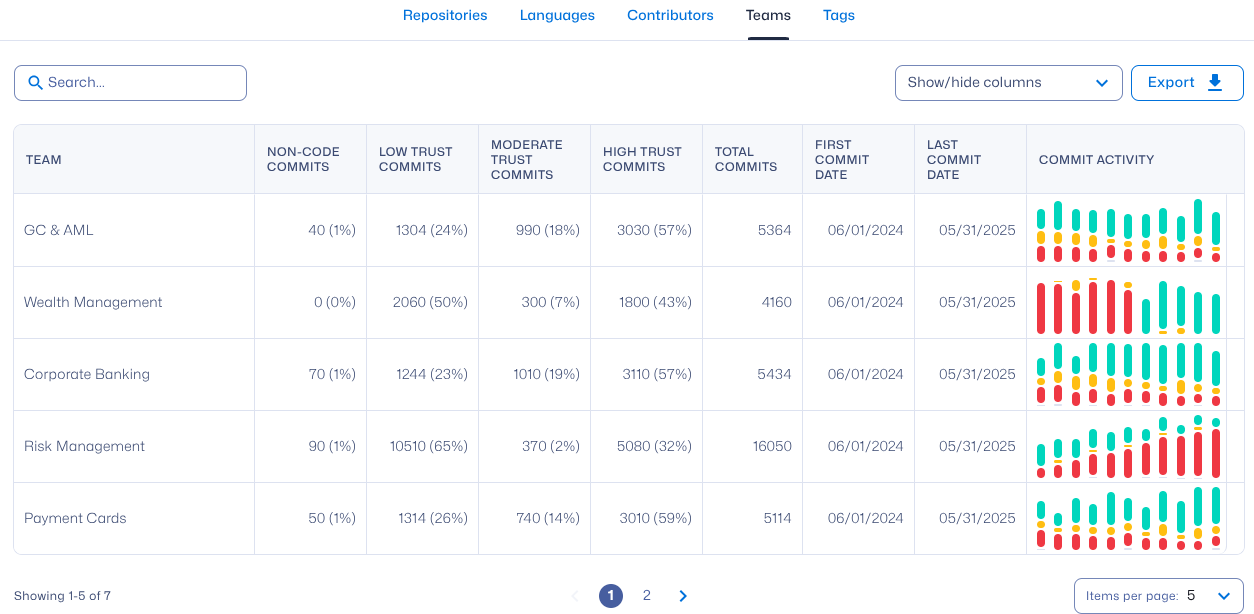Image resolution: width=1254 pixels, height=614 pixels.
Task: Click the search magnifier icon
Action: click(x=35, y=83)
